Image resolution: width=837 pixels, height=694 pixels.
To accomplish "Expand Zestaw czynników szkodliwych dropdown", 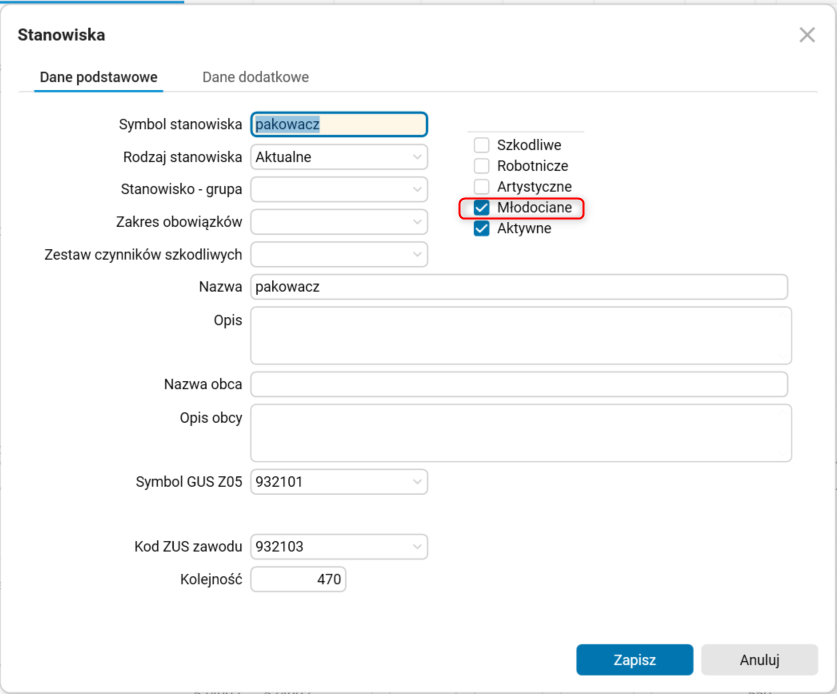I will 416,254.
